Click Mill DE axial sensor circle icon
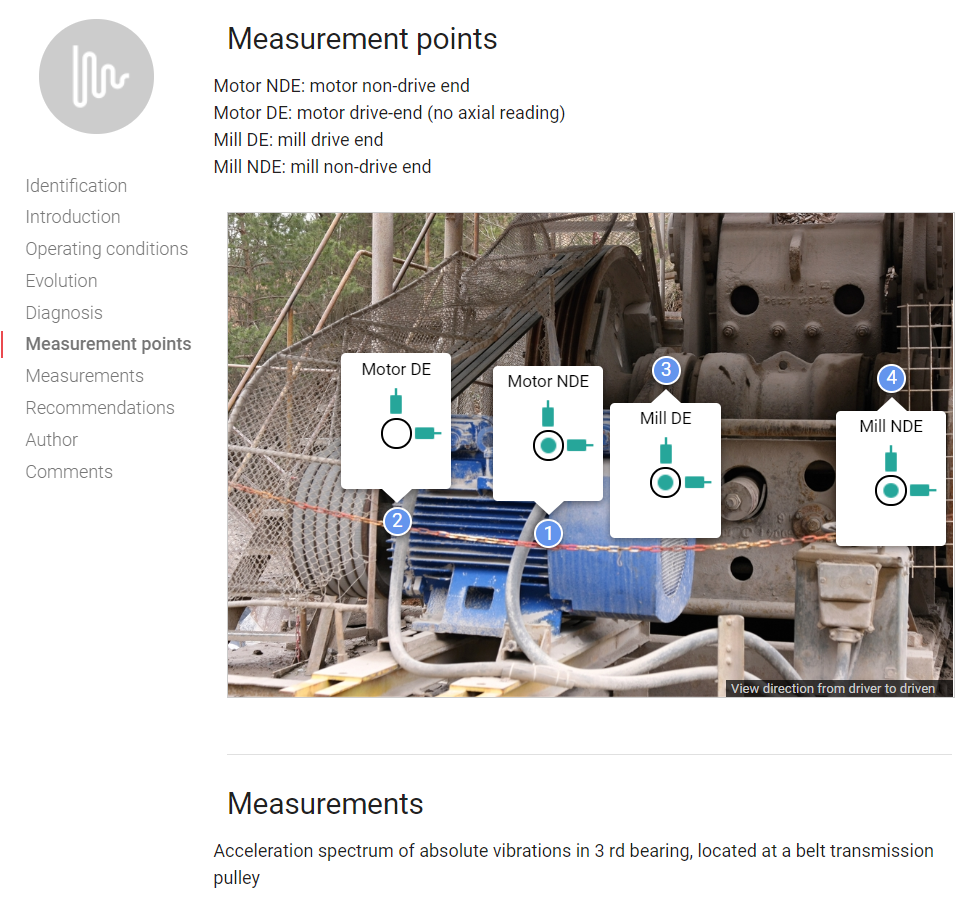 pos(666,482)
